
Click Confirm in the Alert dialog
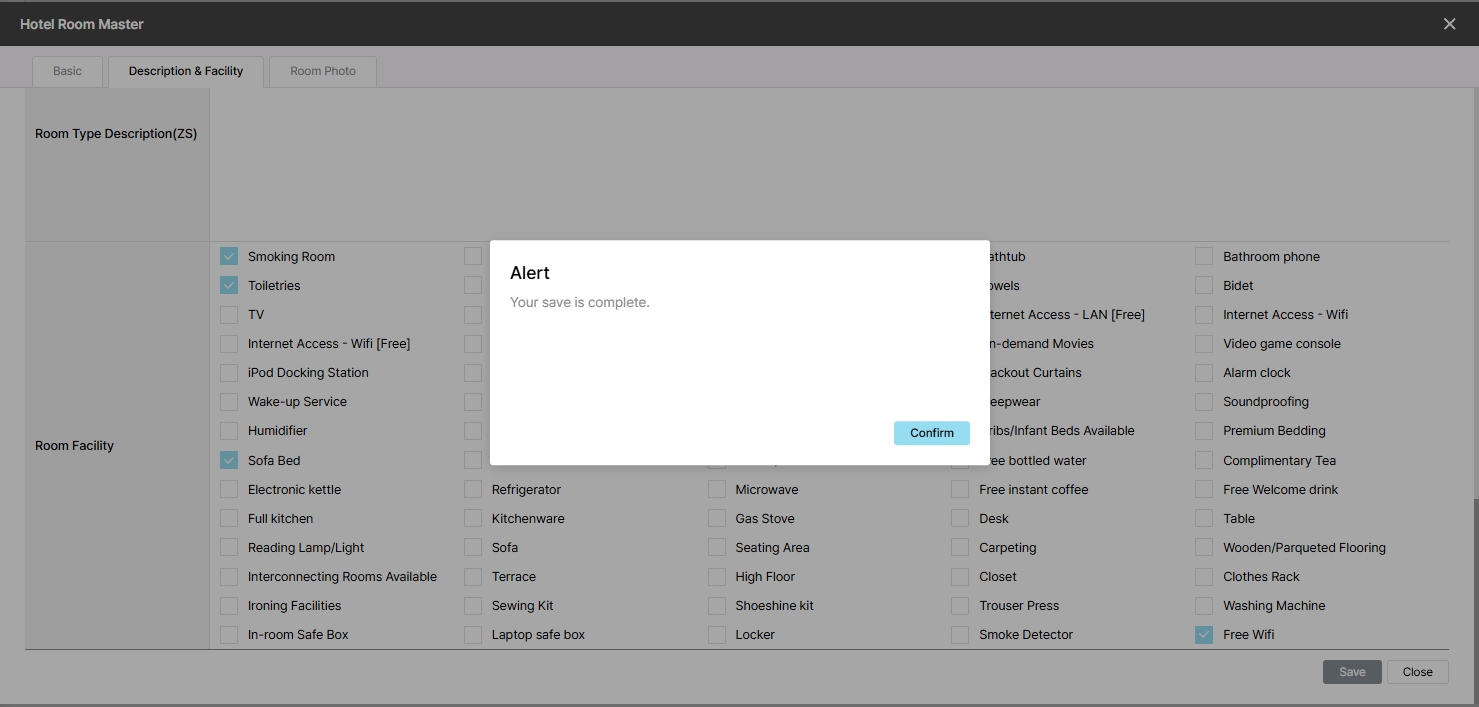click(x=931, y=433)
